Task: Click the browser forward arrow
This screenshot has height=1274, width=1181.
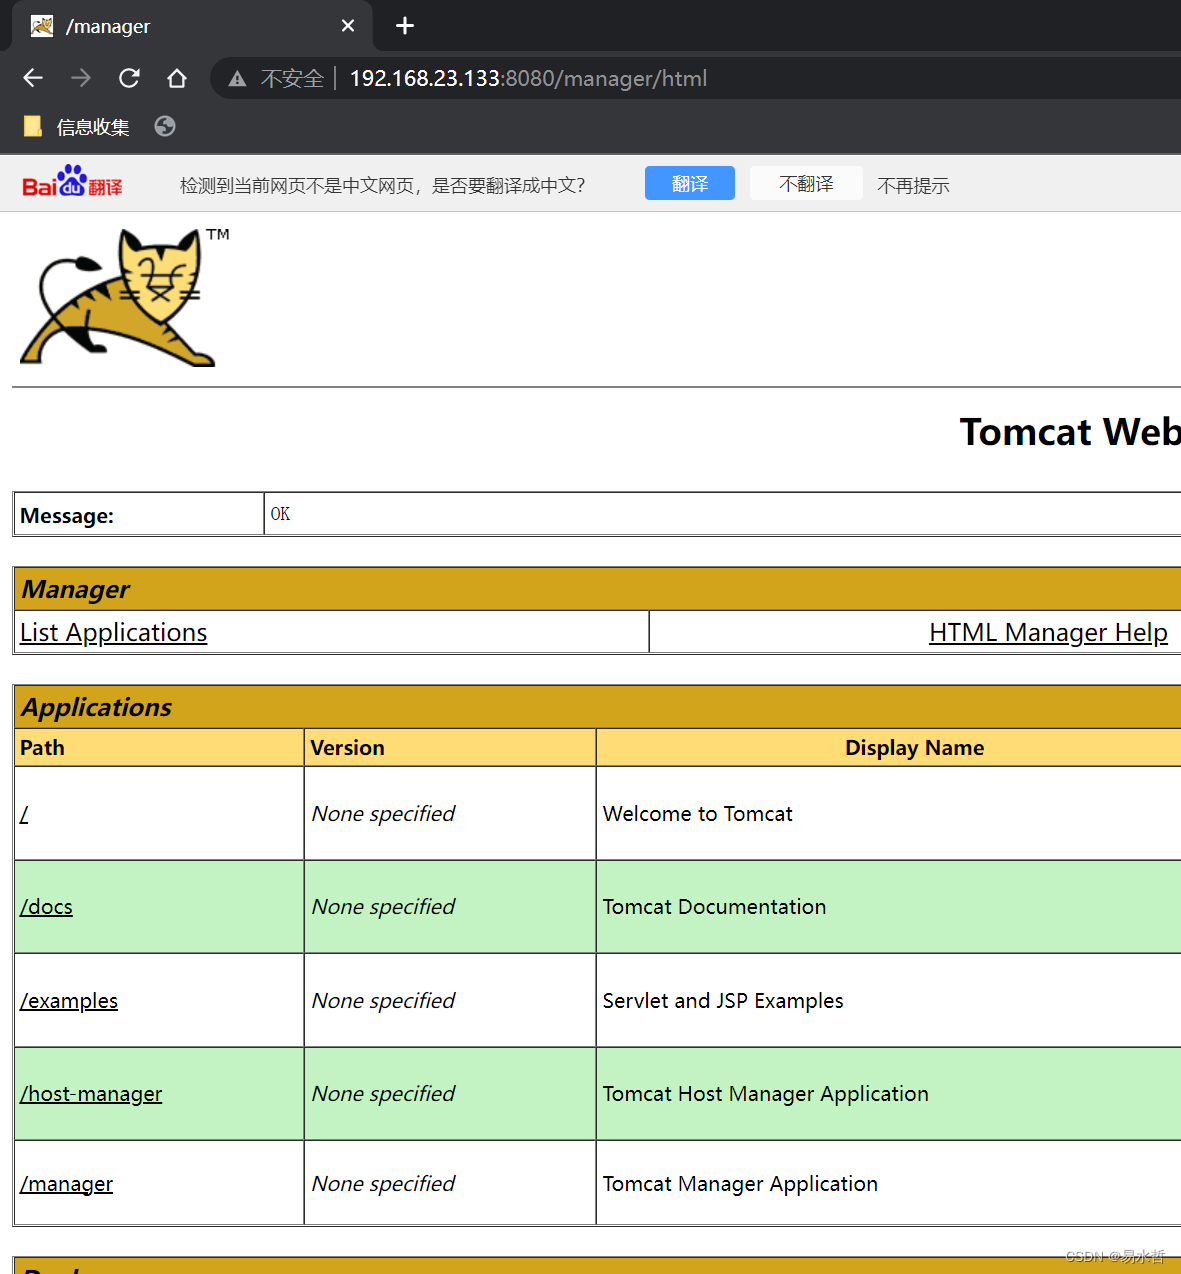Action: coord(81,78)
